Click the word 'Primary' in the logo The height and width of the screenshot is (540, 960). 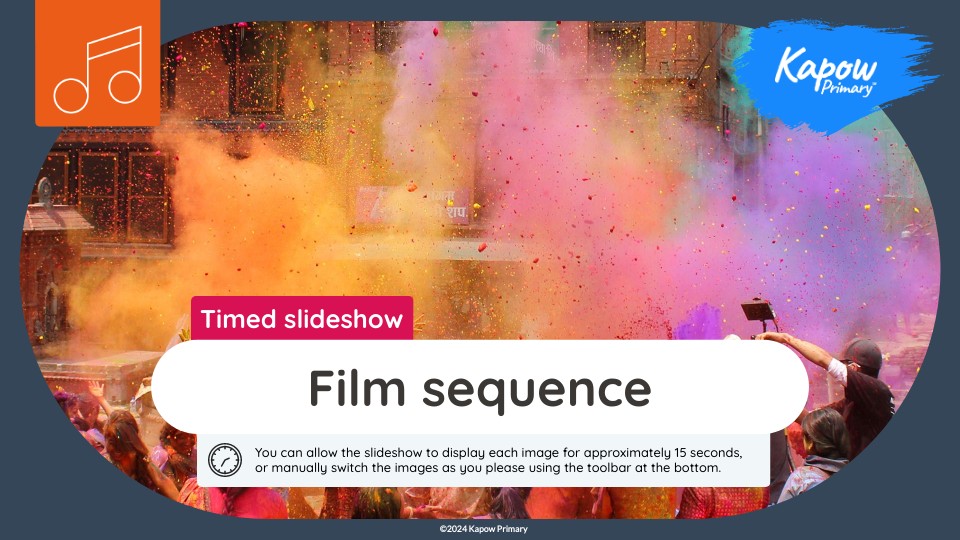847,88
